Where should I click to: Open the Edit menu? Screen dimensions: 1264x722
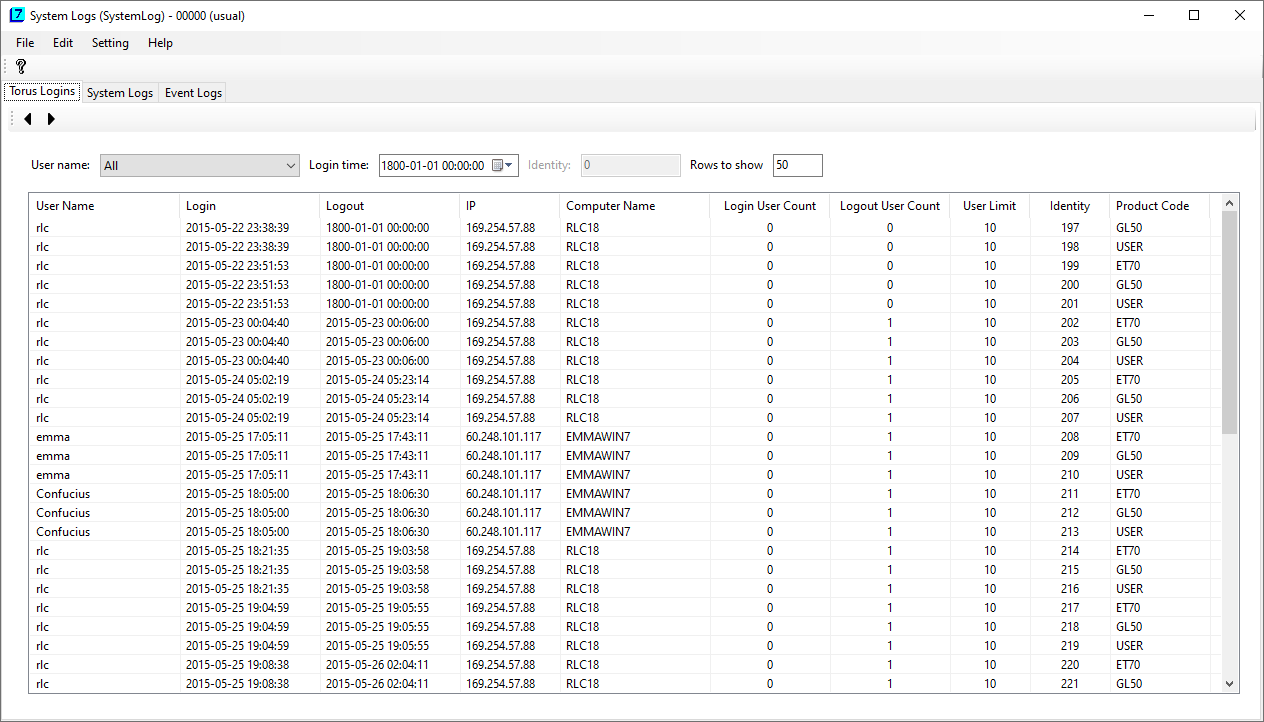63,43
